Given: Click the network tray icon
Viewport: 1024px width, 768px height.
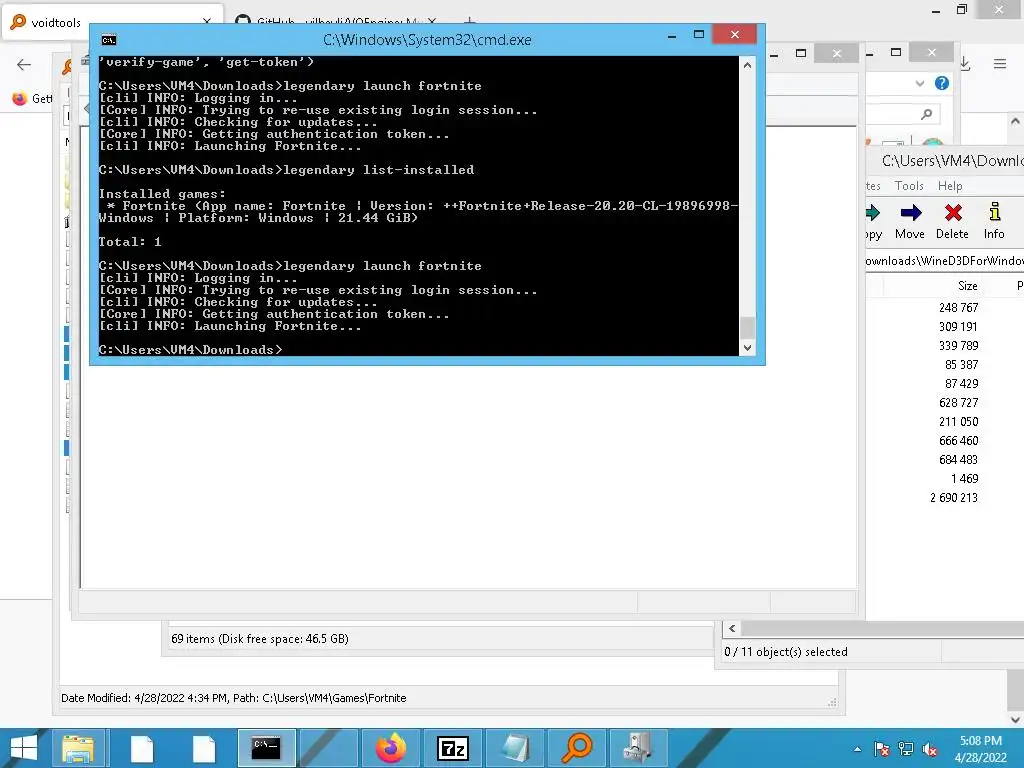Looking at the screenshot, I should tap(906, 749).
